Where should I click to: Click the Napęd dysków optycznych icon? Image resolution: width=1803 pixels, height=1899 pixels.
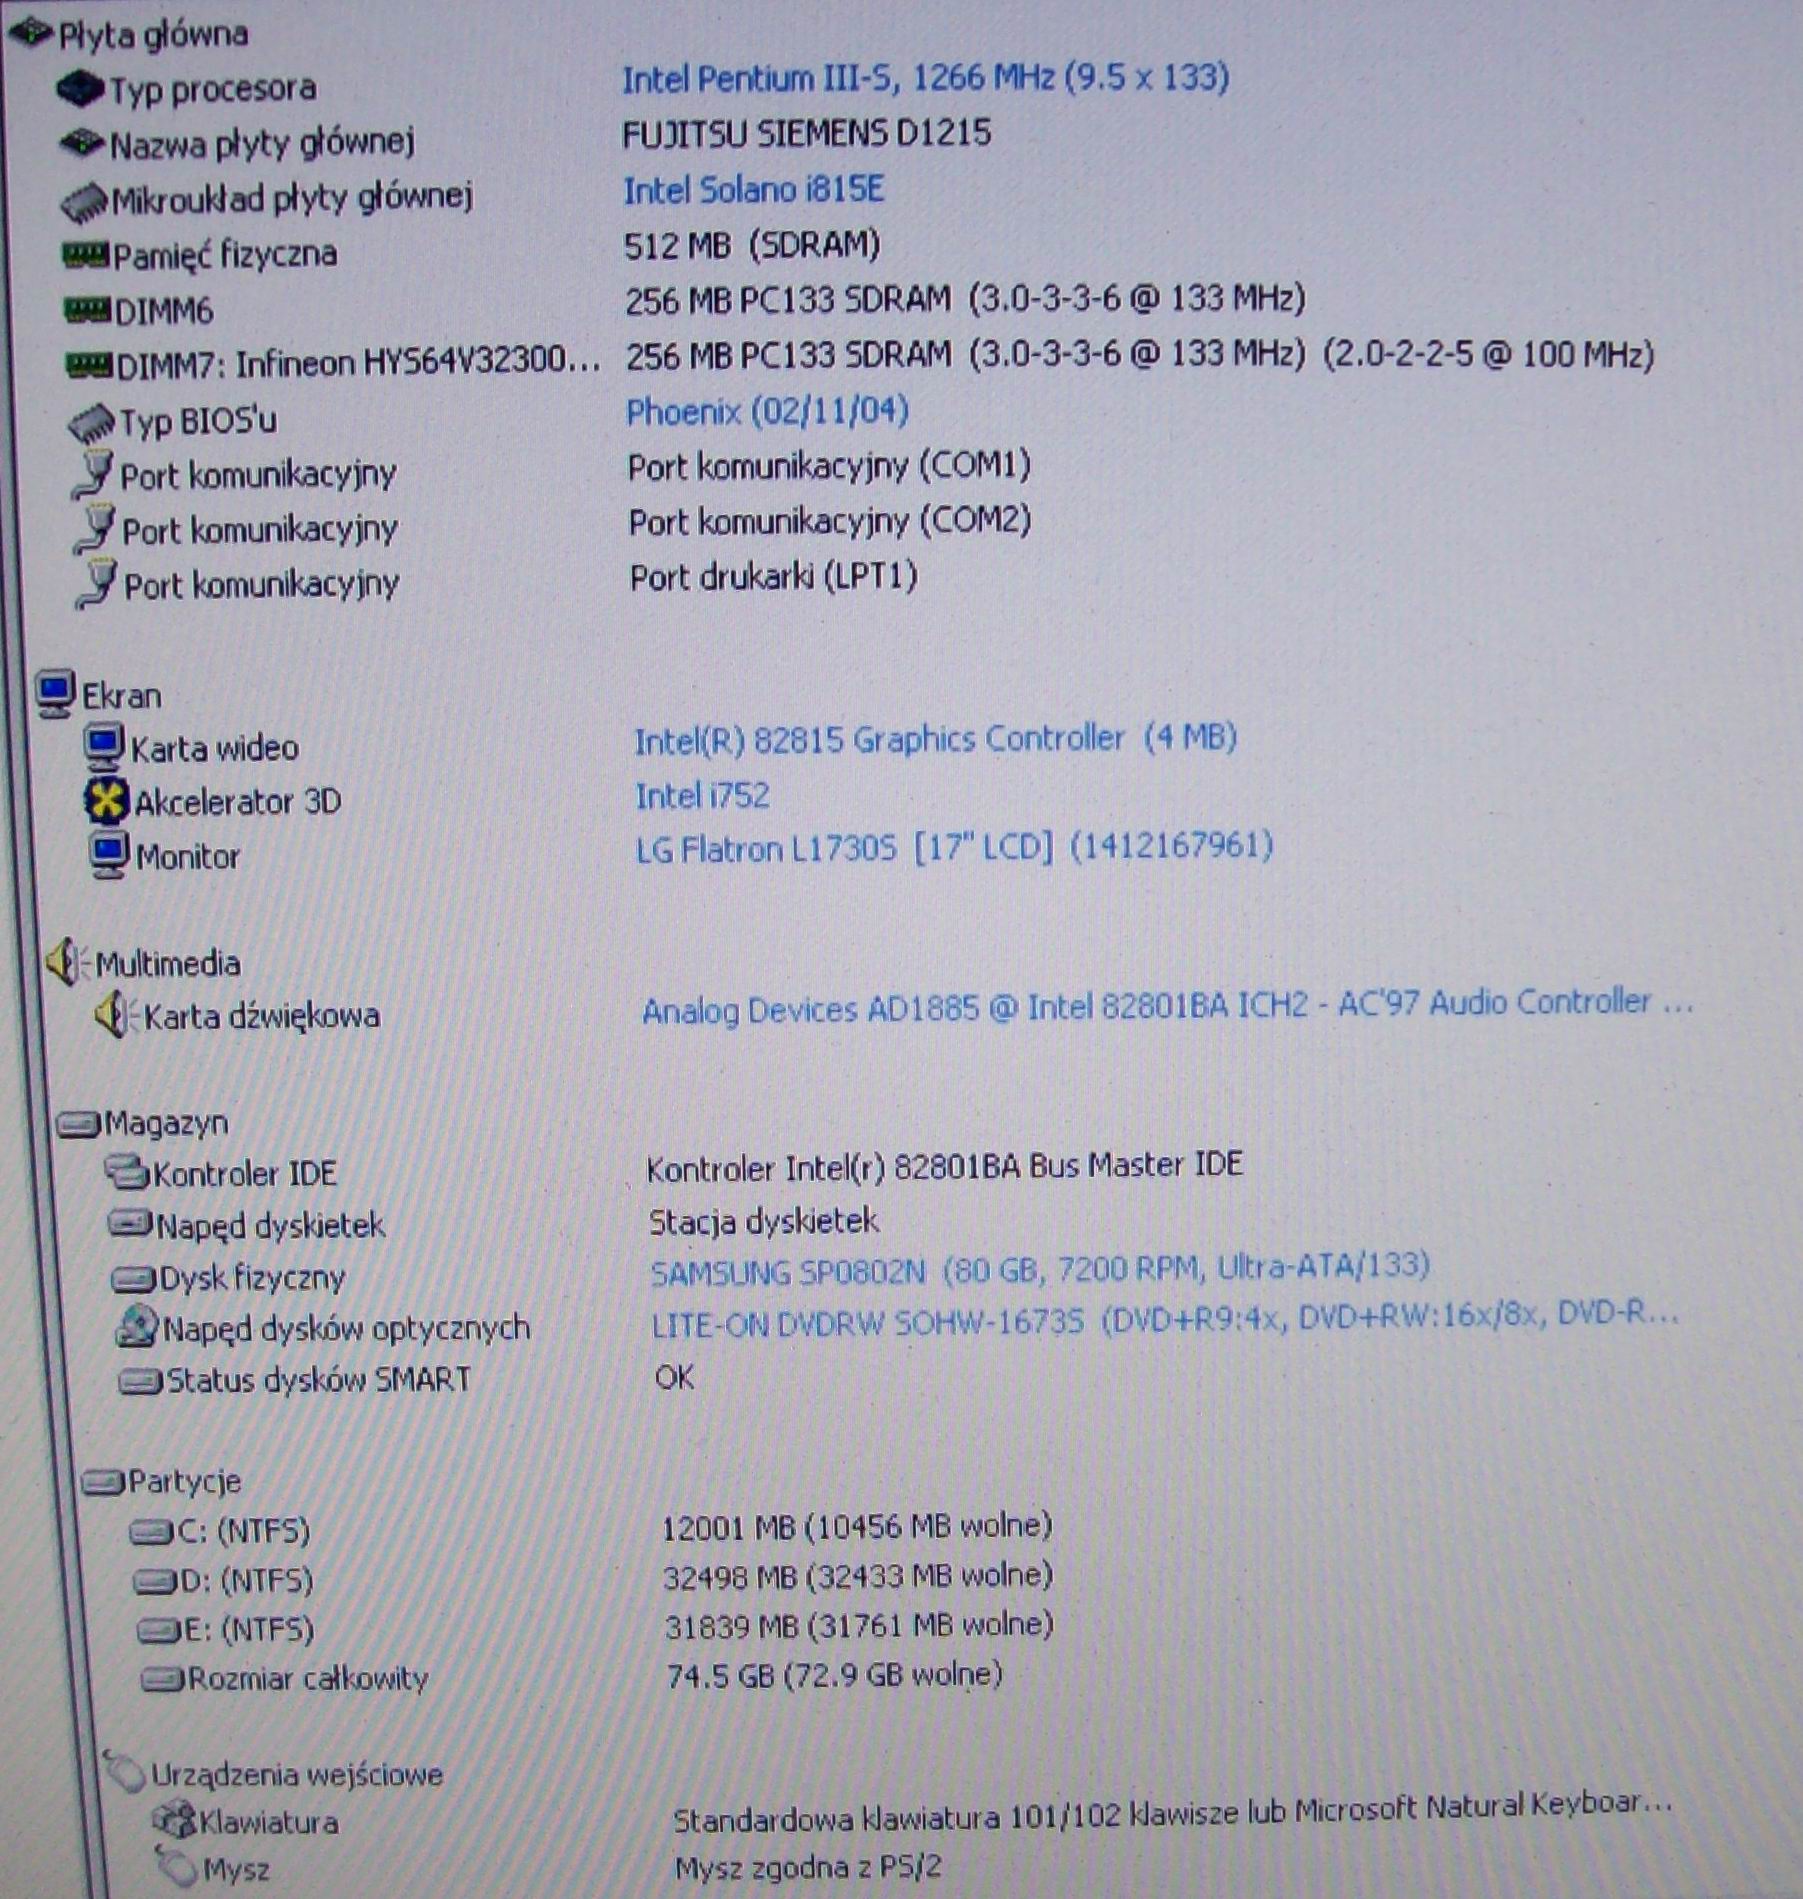pyautogui.click(x=137, y=1326)
